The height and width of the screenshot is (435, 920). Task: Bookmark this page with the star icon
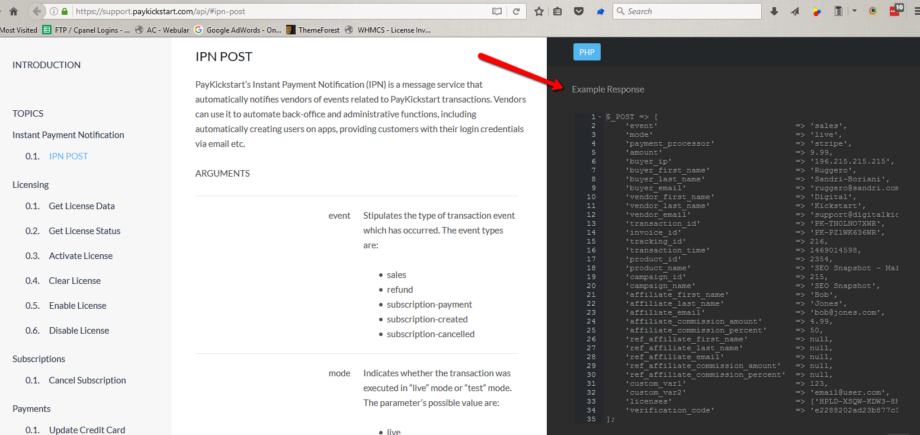tap(540, 11)
